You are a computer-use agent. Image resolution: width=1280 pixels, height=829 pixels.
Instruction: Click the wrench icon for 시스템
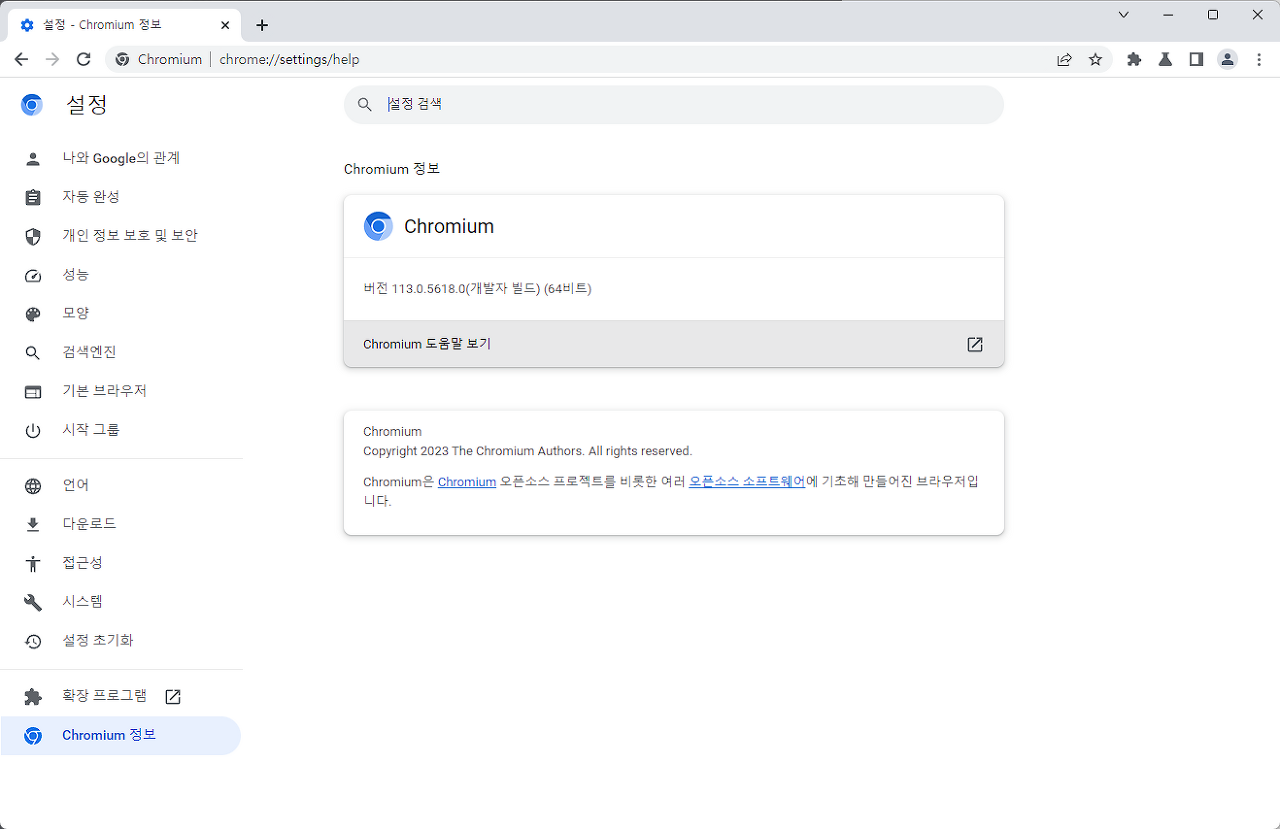click(x=33, y=602)
